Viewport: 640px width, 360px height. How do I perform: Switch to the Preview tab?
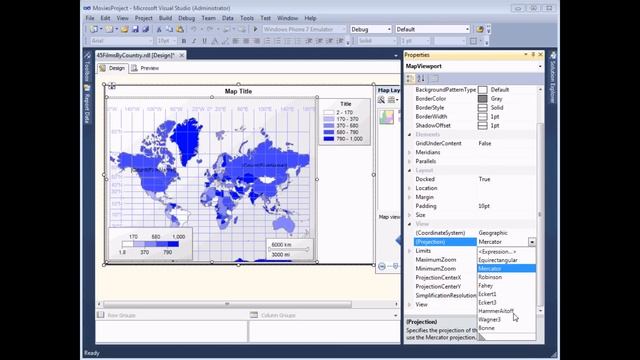coord(145,68)
